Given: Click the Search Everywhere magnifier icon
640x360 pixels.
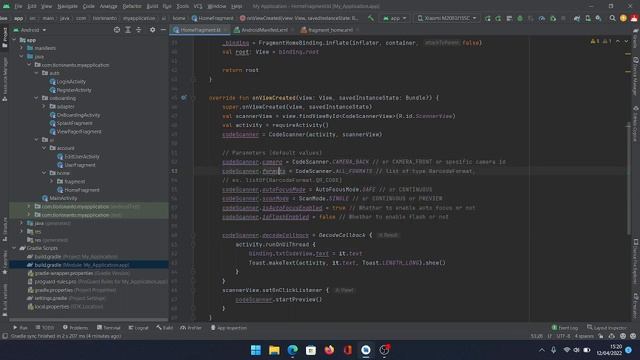Looking at the screenshot, I should click(612, 18).
